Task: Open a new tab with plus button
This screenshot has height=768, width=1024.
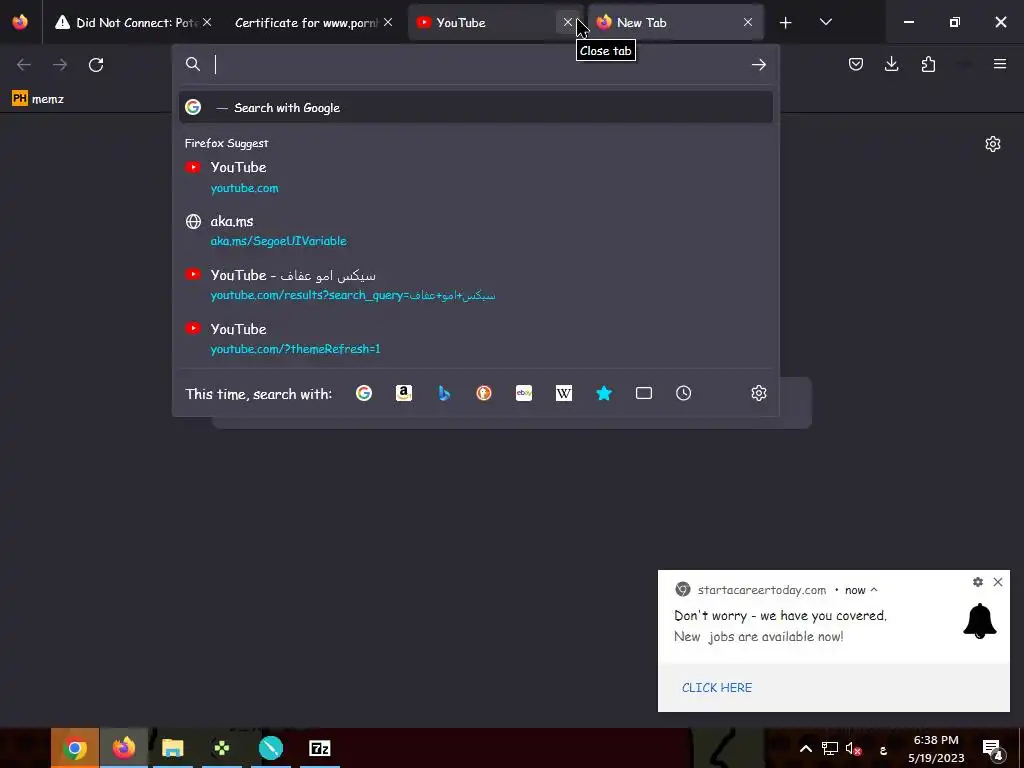Action: (786, 23)
